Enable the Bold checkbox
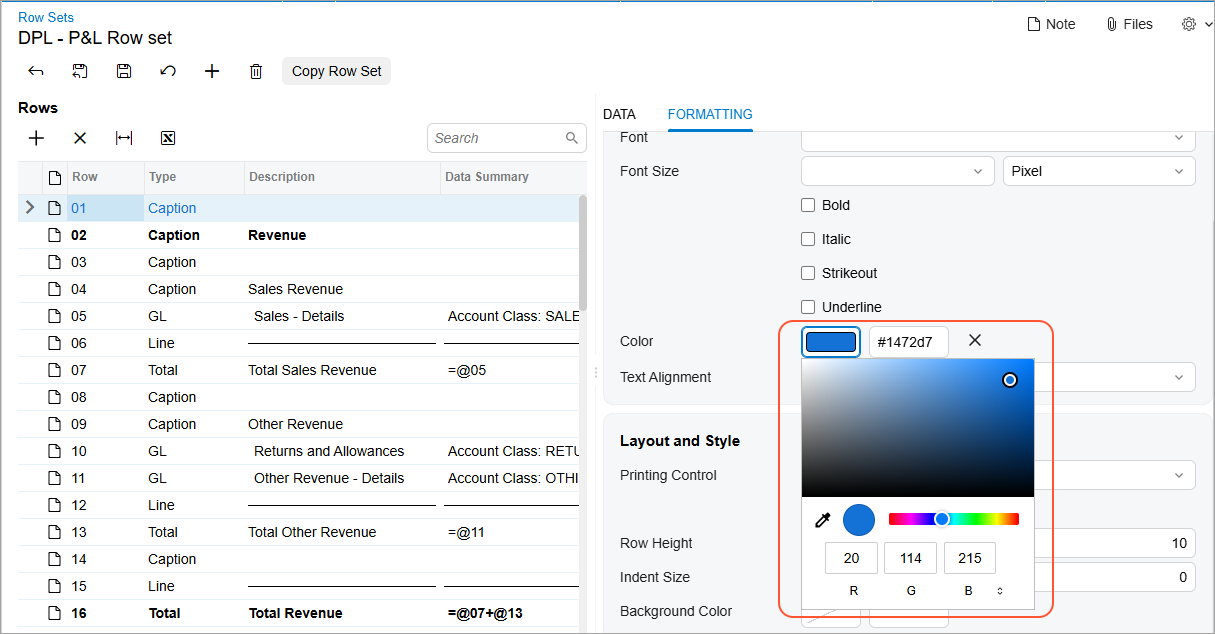Image resolution: width=1215 pixels, height=634 pixels. (x=808, y=205)
